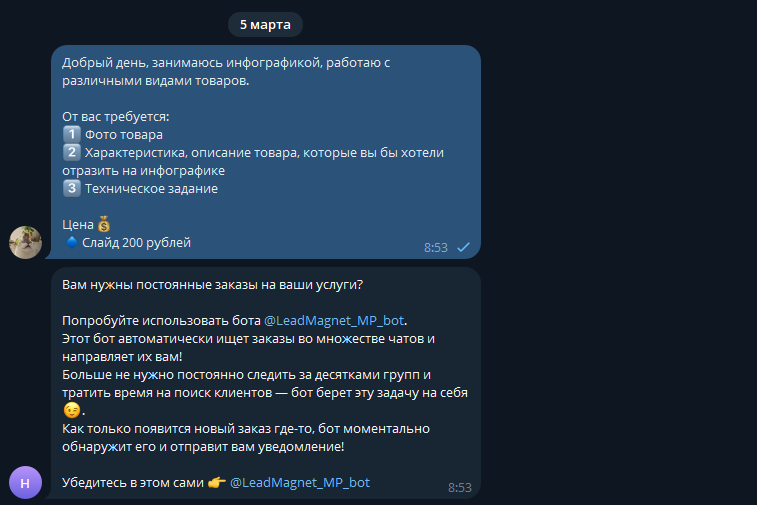Click the keycap 3 emoji before "Техническое задание"
This screenshot has height=505, width=757.
coord(71,188)
